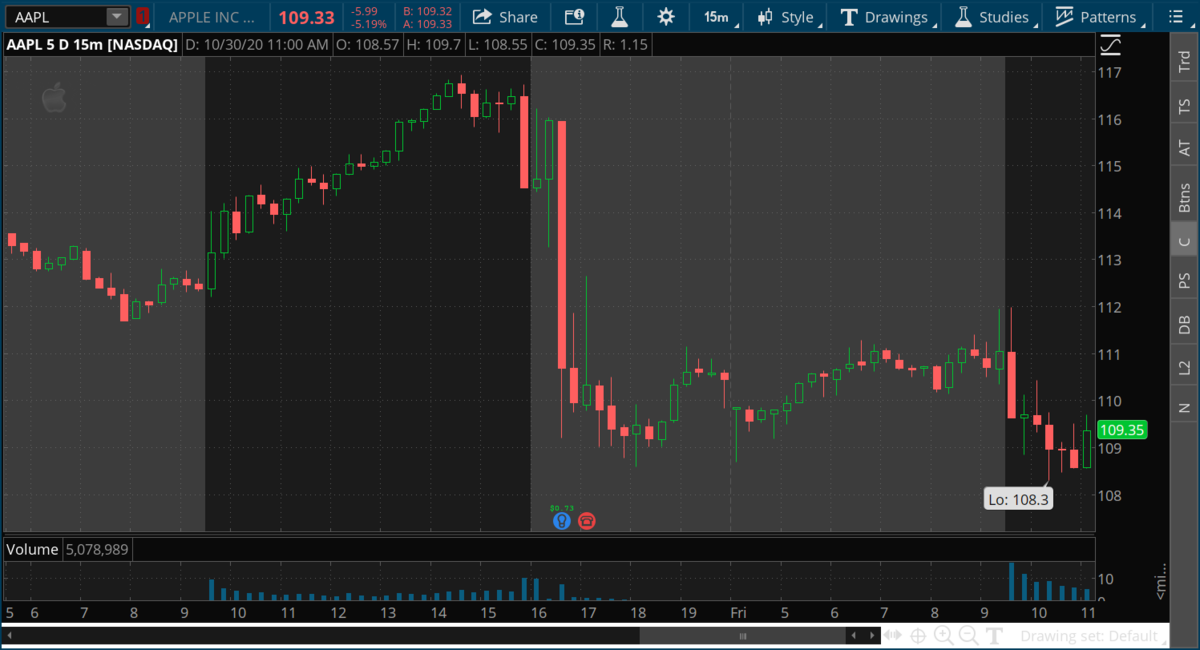The image size is (1200, 650).
Task: Click the zoom out magnifier icon
Action: point(968,636)
